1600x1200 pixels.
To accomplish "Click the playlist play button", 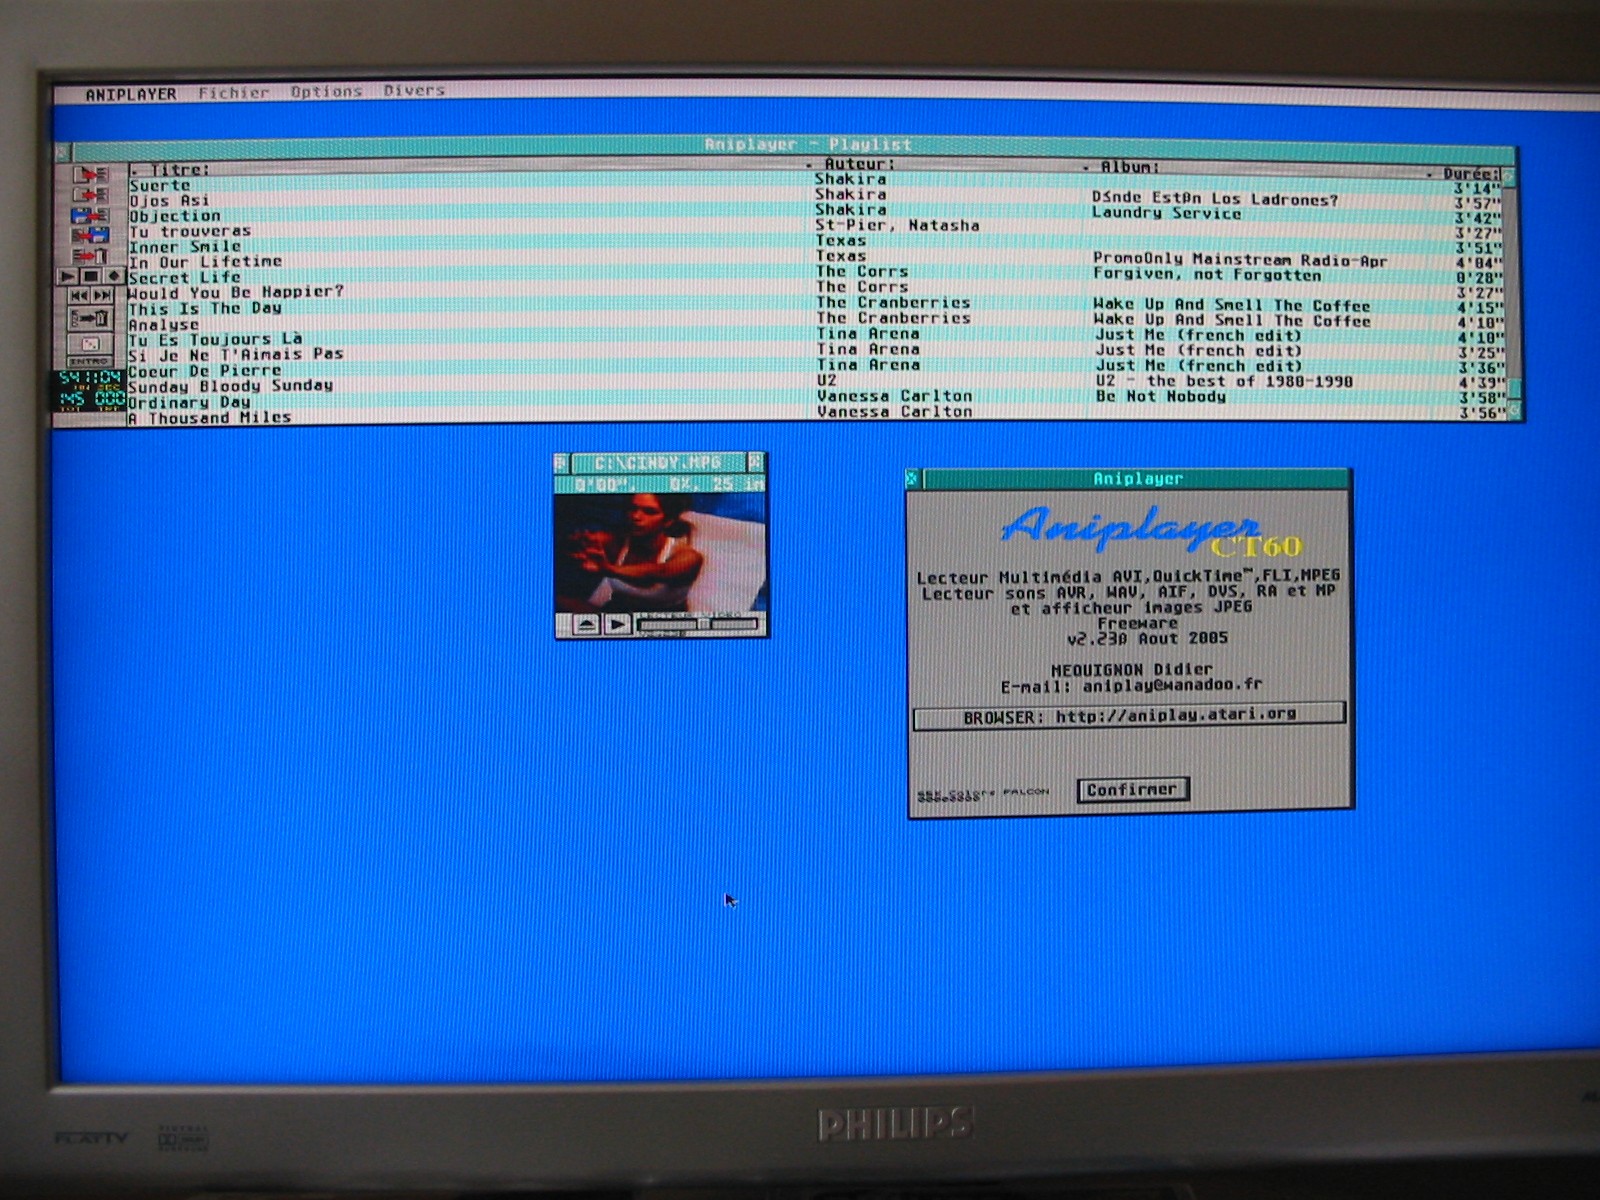I will [68, 276].
